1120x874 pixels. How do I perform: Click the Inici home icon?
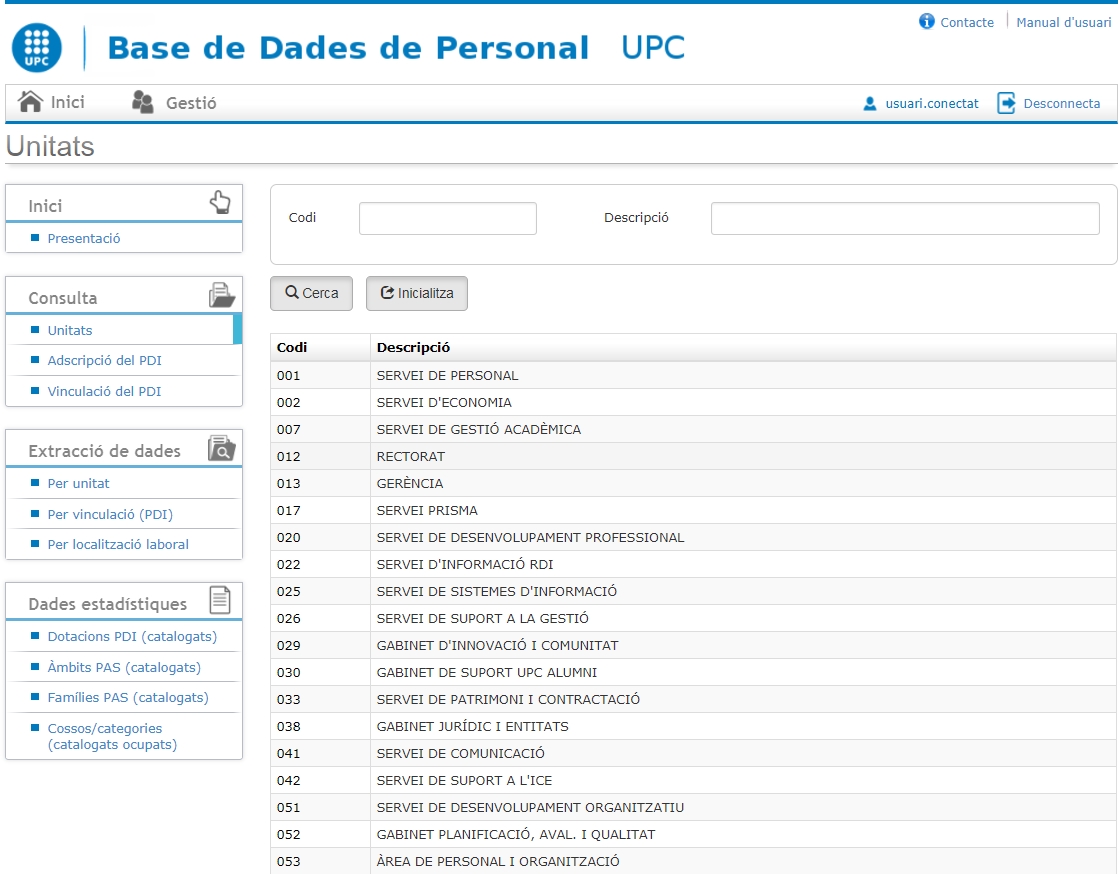(31, 102)
